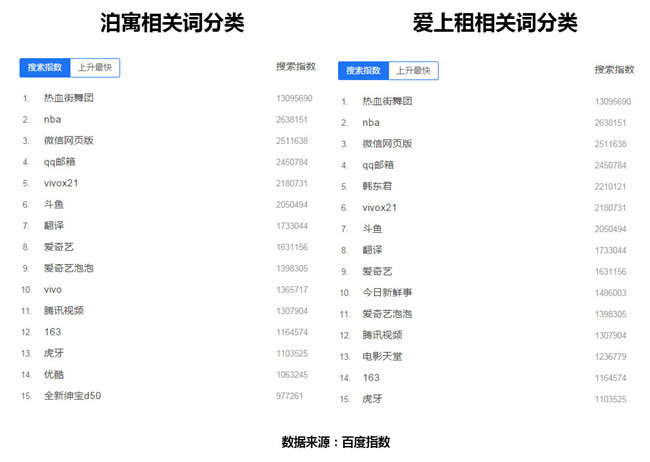Select 搜索指数 tab in 爱上租 panel

pos(363,71)
